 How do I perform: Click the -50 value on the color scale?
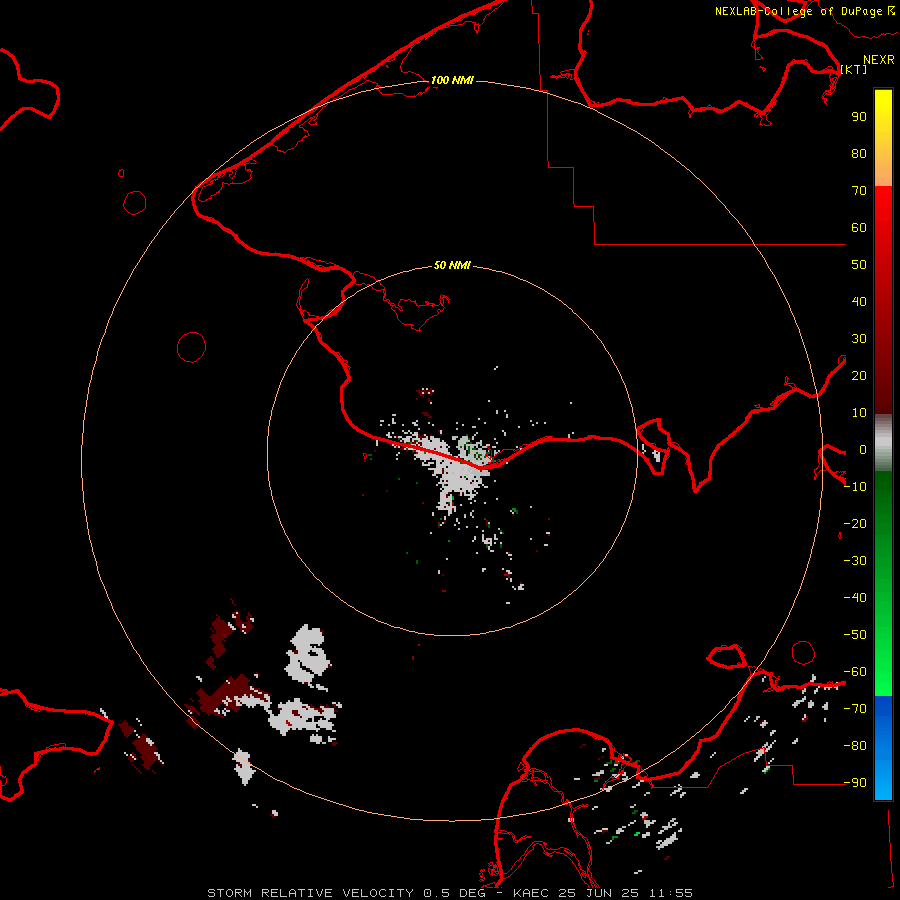[855, 635]
